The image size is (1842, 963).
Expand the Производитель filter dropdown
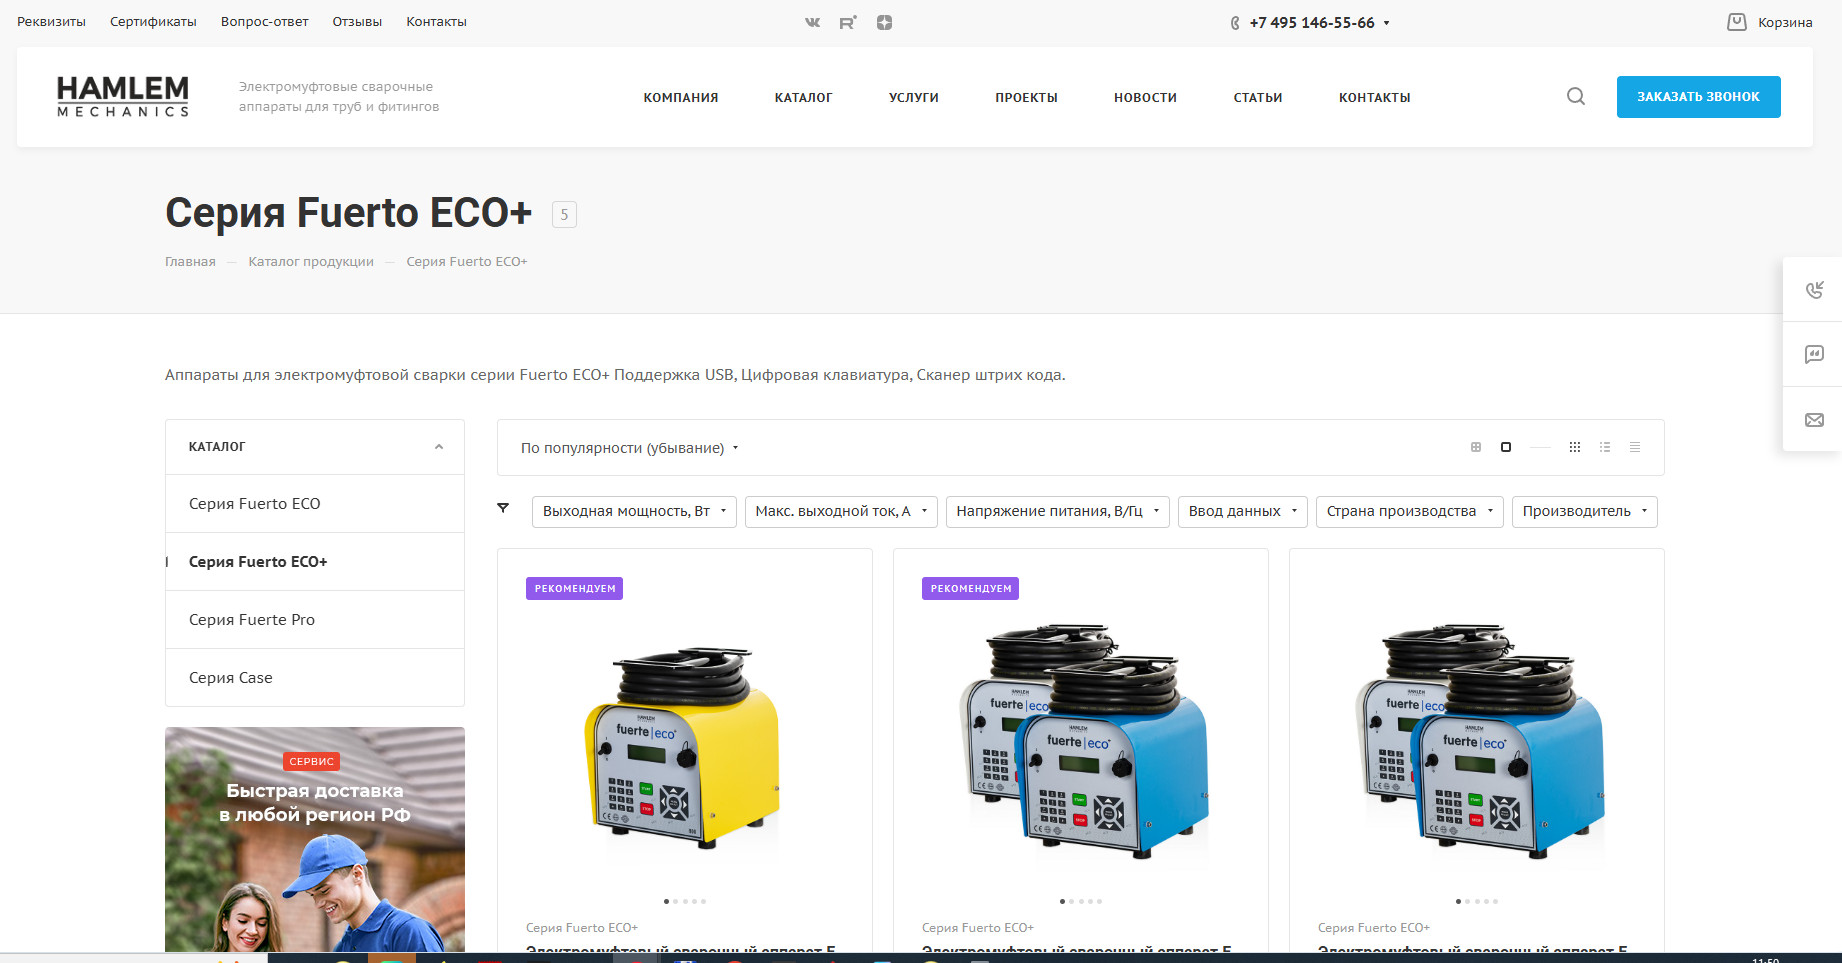pyautogui.click(x=1585, y=511)
